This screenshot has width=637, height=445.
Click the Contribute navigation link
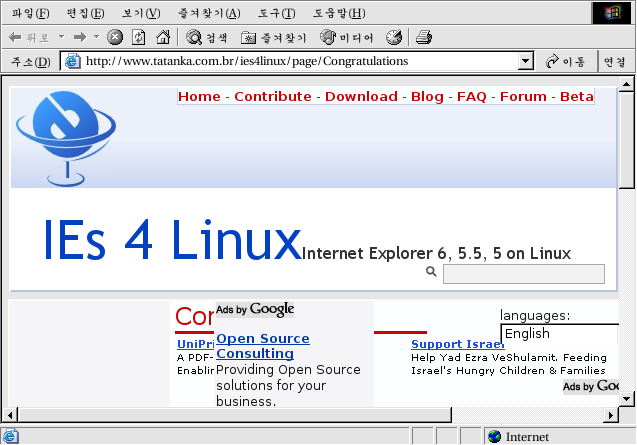[x=273, y=97]
